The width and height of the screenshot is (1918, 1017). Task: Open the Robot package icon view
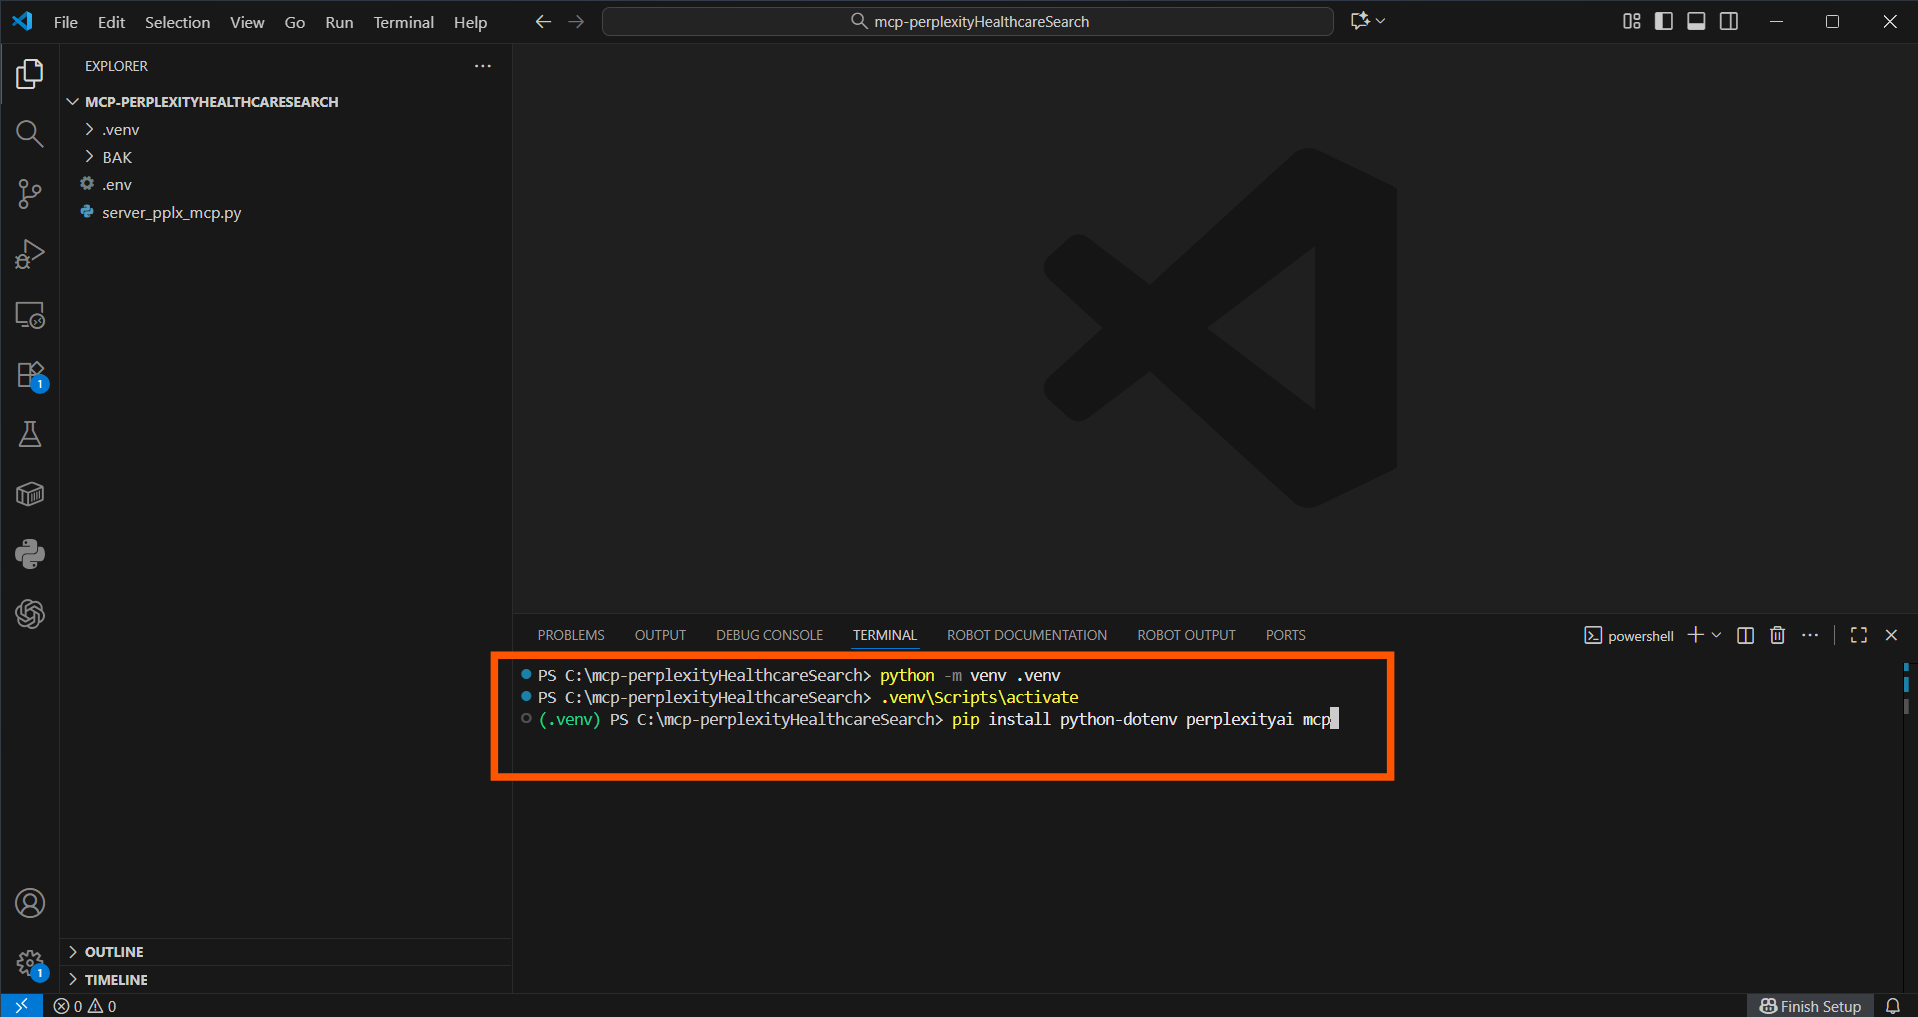point(30,494)
